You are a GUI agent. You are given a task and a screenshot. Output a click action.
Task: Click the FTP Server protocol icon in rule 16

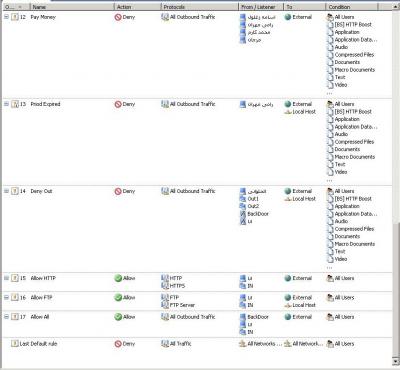point(165,305)
